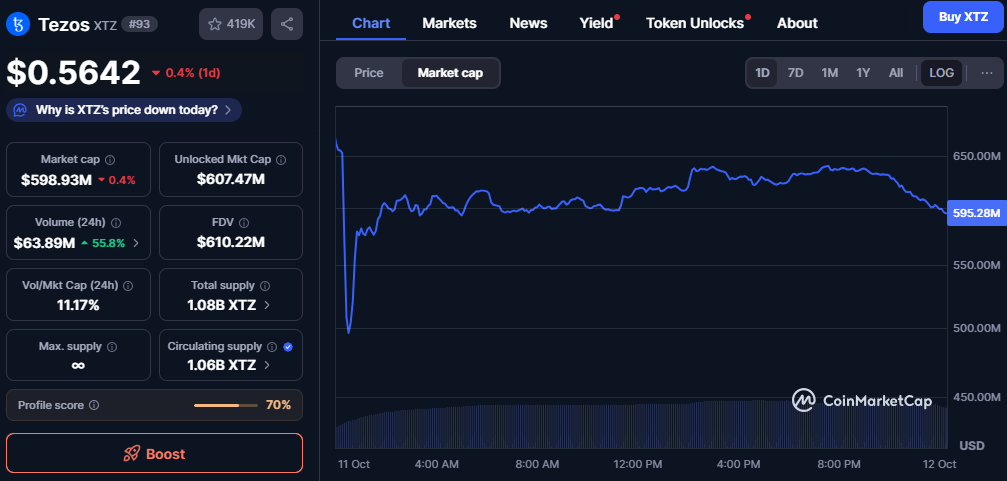Open the three-dot chart options menu
Viewport: 1007px width, 481px height.
987,73
